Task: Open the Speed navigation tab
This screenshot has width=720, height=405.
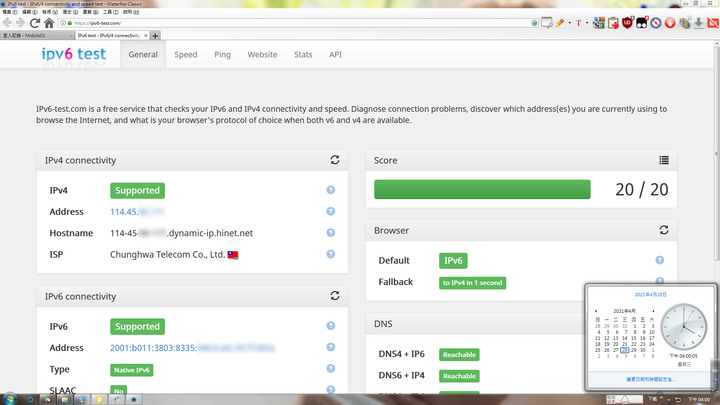Action: pyautogui.click(x=186, y=54)
